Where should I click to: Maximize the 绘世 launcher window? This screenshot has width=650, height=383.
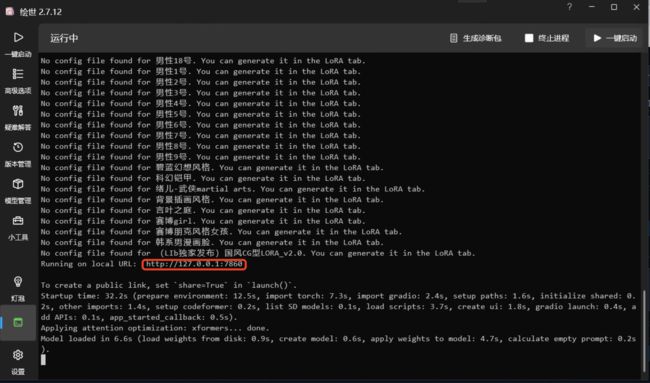(614, 7)
